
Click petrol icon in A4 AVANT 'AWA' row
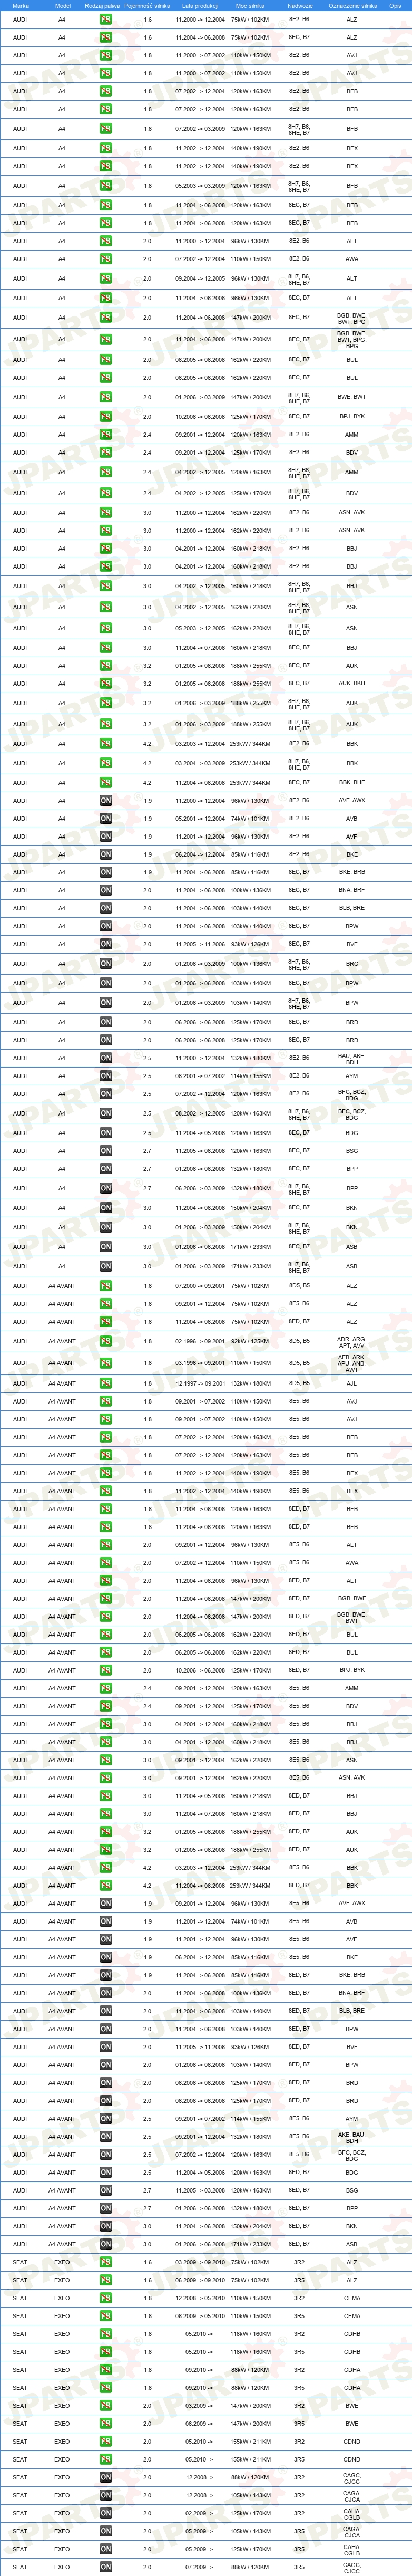106,1563
